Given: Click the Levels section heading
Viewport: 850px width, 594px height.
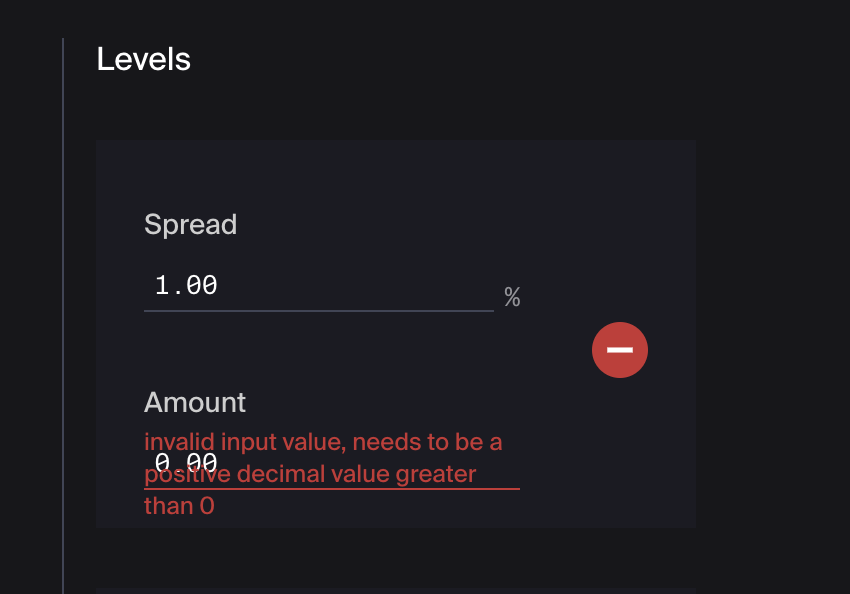Looking at the screenshot, I should coord(143,59).
